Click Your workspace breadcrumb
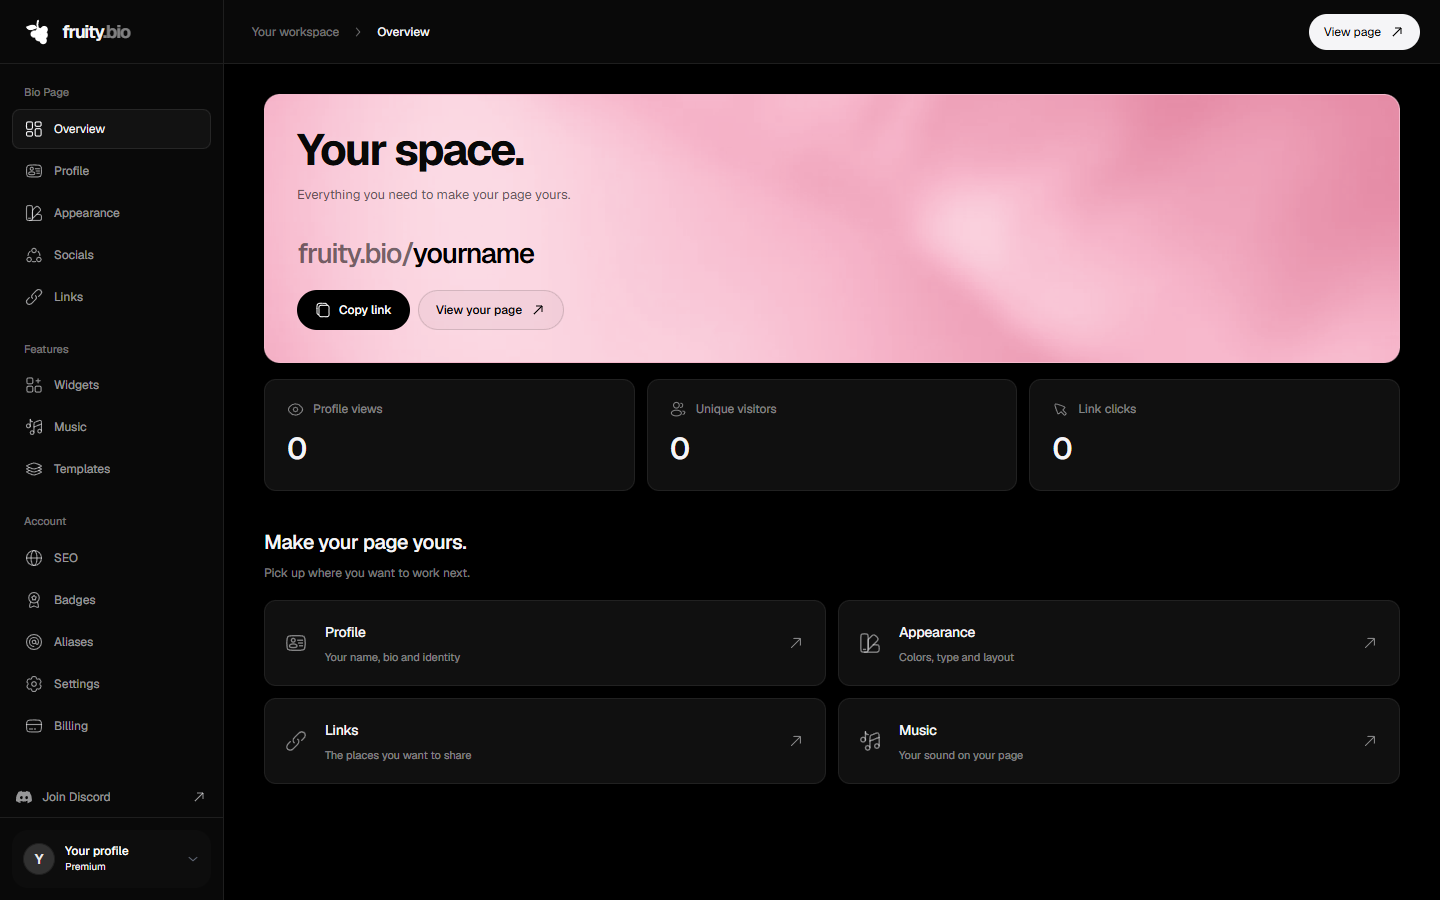 click(295, 32)
